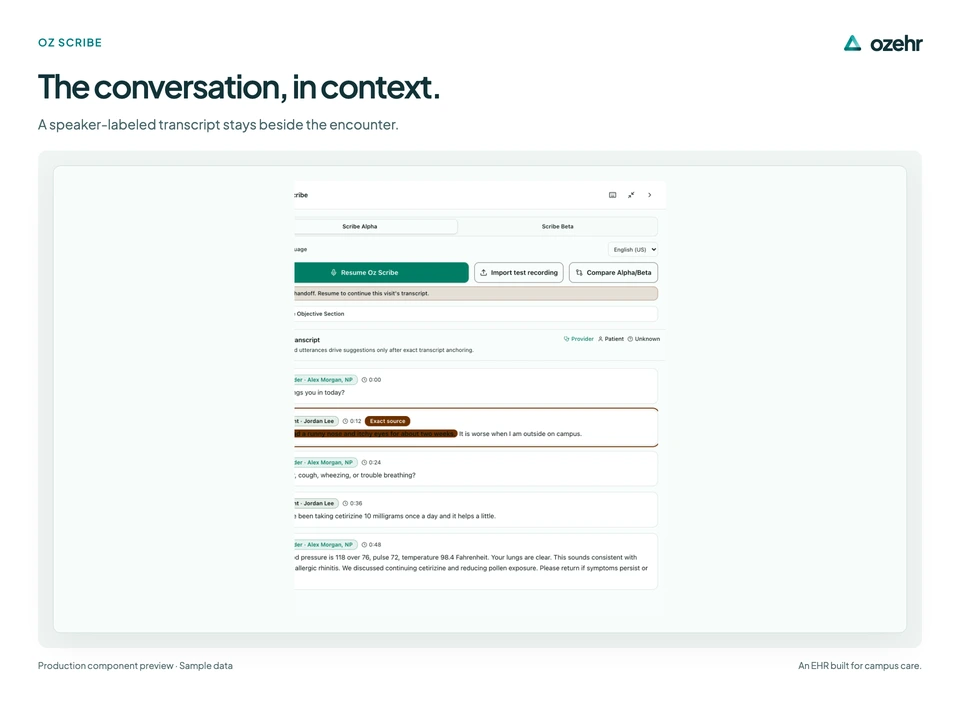Click the Compare Alpha/Beta button

click(613, 272)
